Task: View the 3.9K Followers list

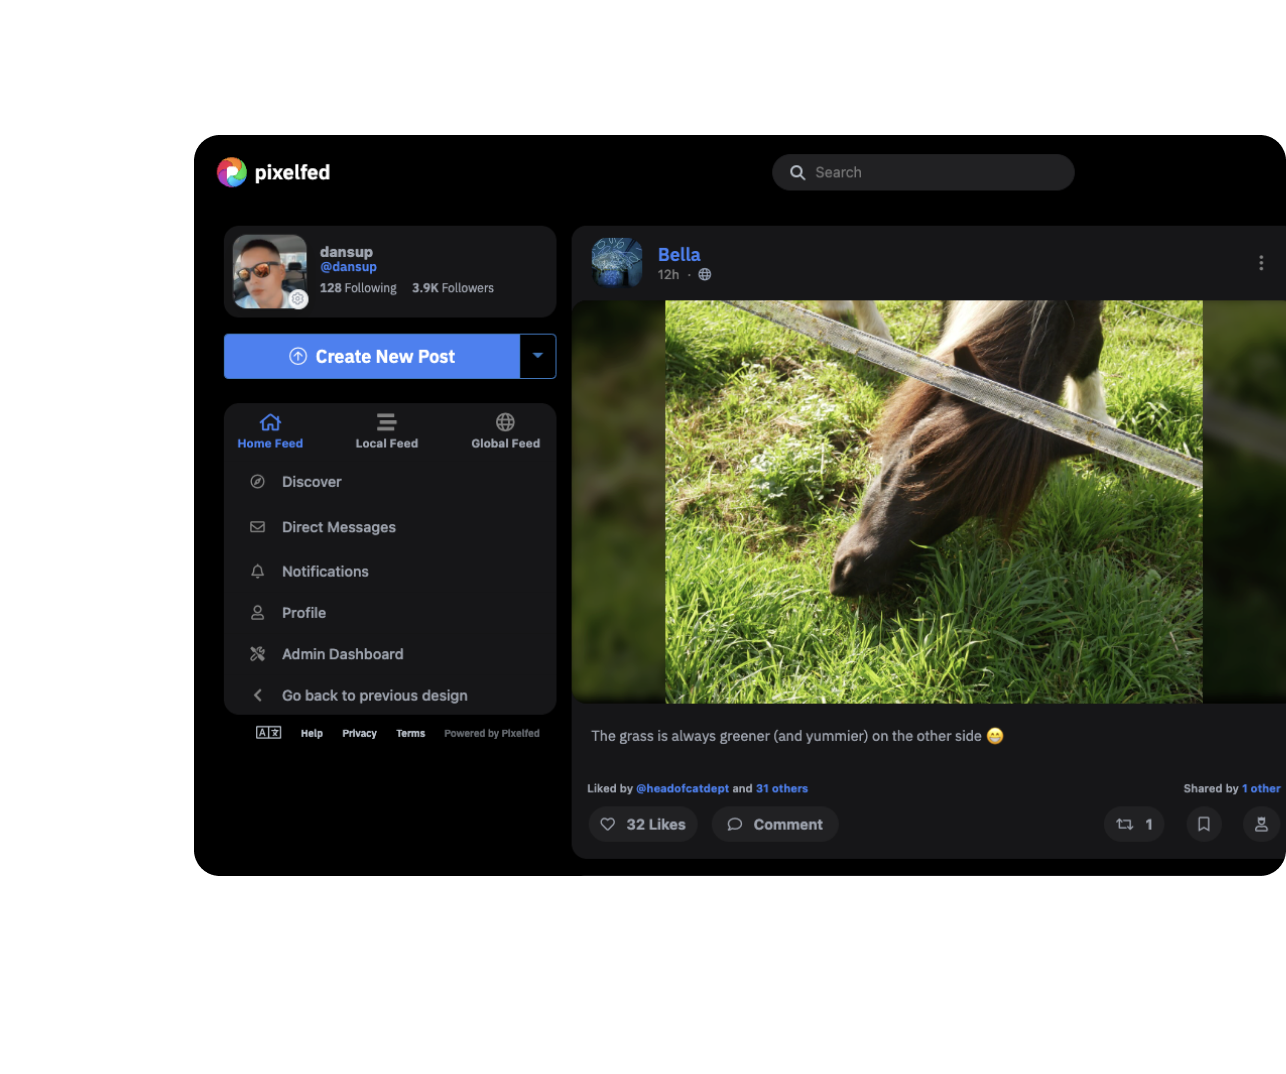Action: coord(453,288)
